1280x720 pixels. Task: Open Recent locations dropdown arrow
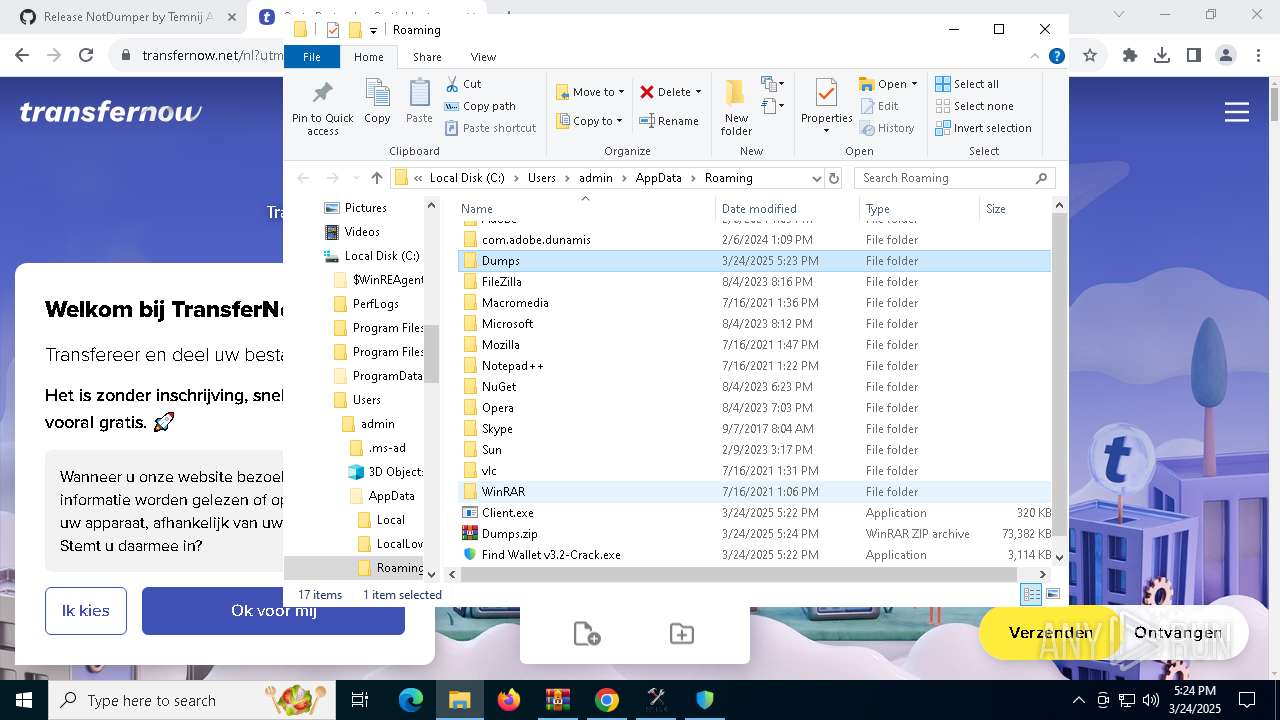coord(355,178)
